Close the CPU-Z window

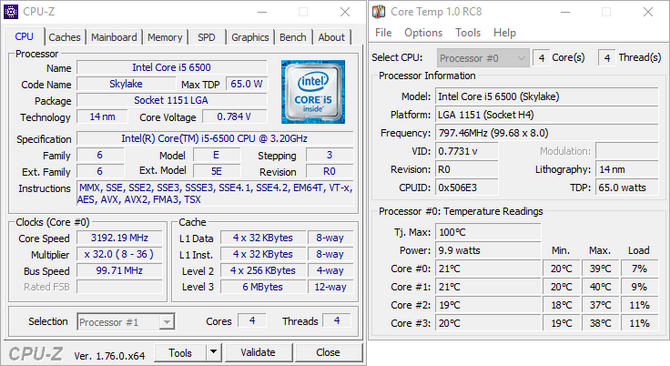[345, 12]
